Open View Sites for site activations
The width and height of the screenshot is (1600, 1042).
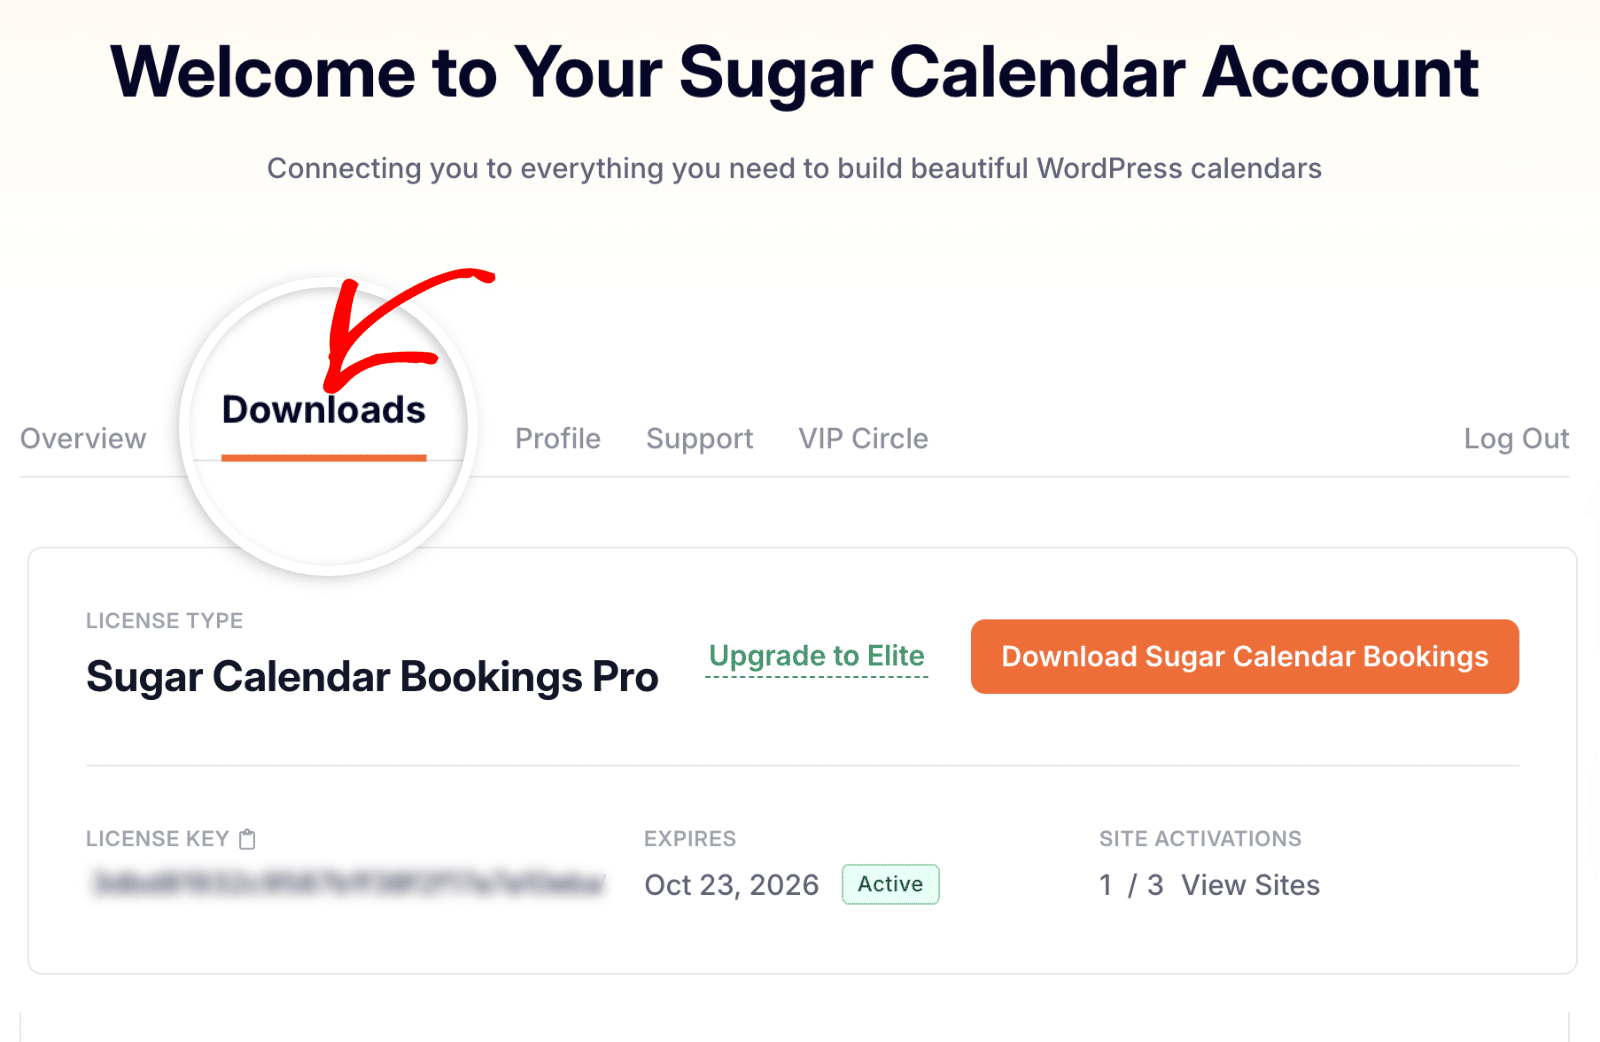click(x=1250, y=884)
